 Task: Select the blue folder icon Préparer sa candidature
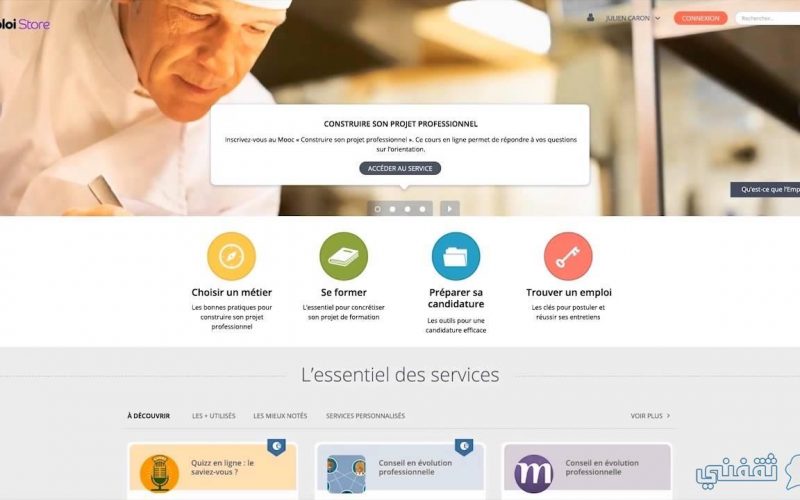coord(456,256)
